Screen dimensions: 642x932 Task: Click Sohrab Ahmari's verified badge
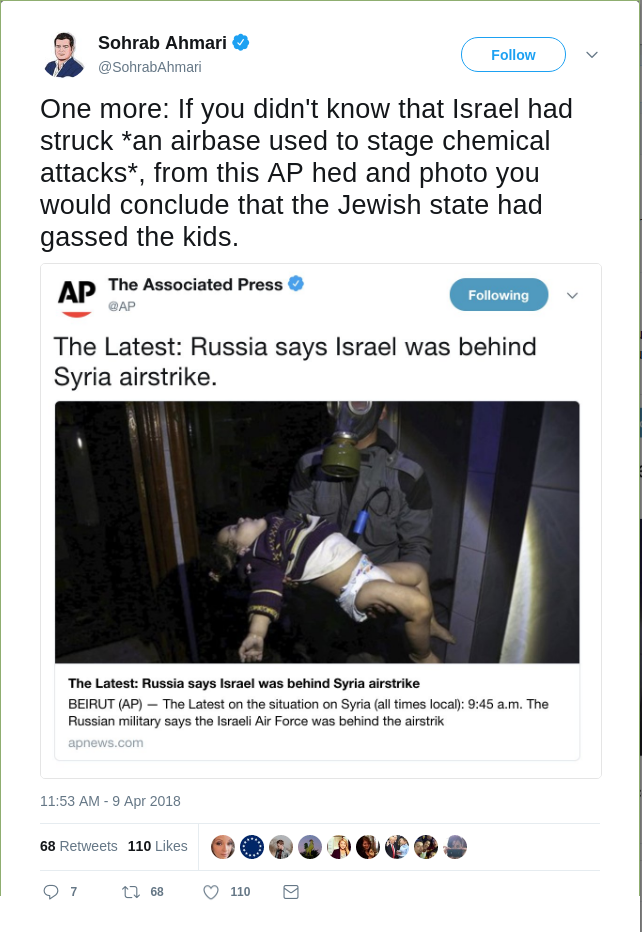point(241,43)
